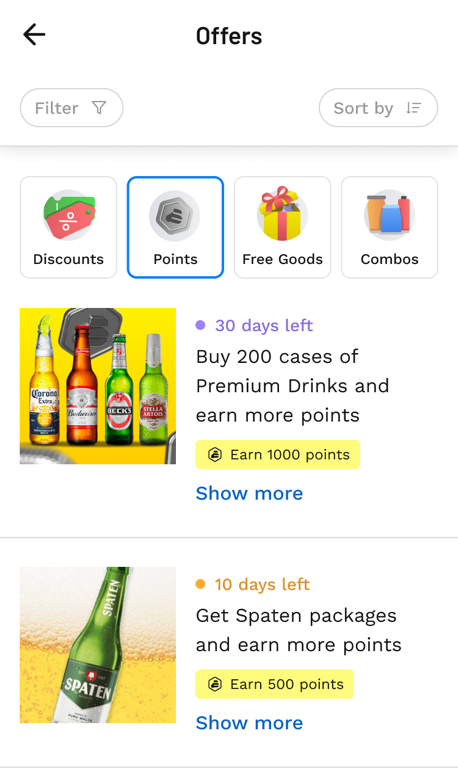Show more for the Premium Drinks offer
458x782 pixels.
tap(249, 493)
